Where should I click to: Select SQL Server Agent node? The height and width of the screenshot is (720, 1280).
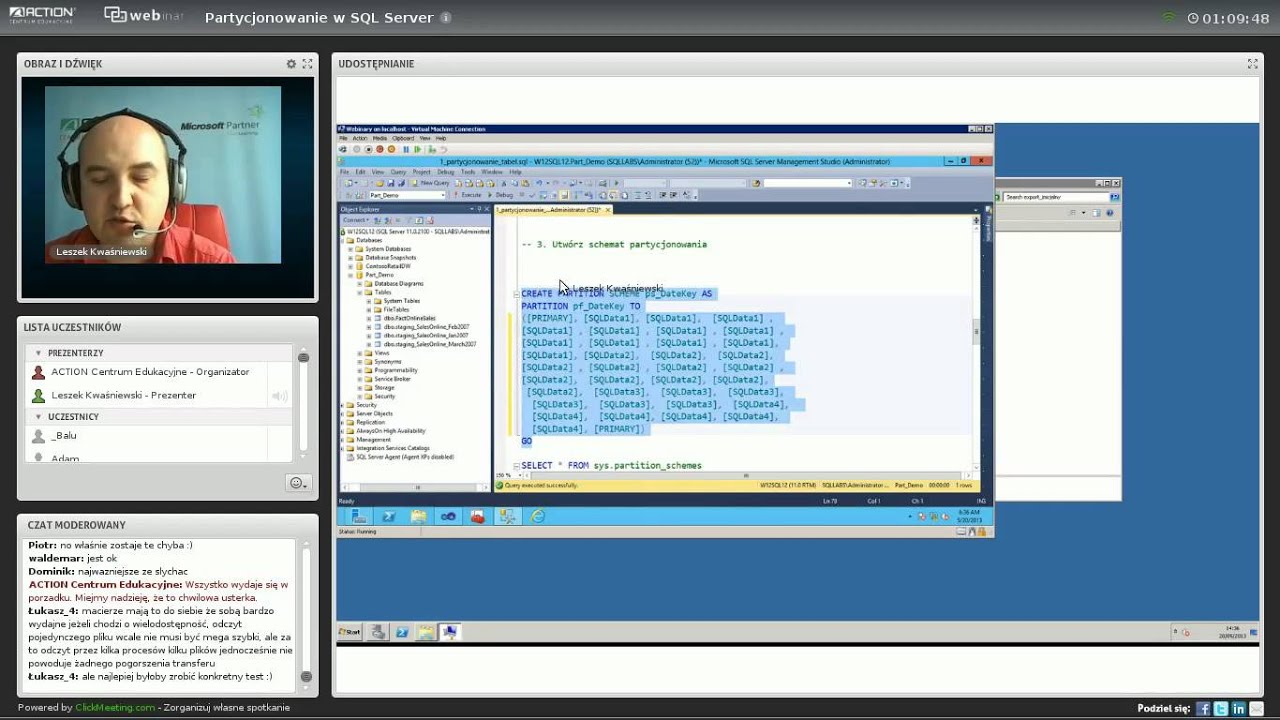point(405,457)
